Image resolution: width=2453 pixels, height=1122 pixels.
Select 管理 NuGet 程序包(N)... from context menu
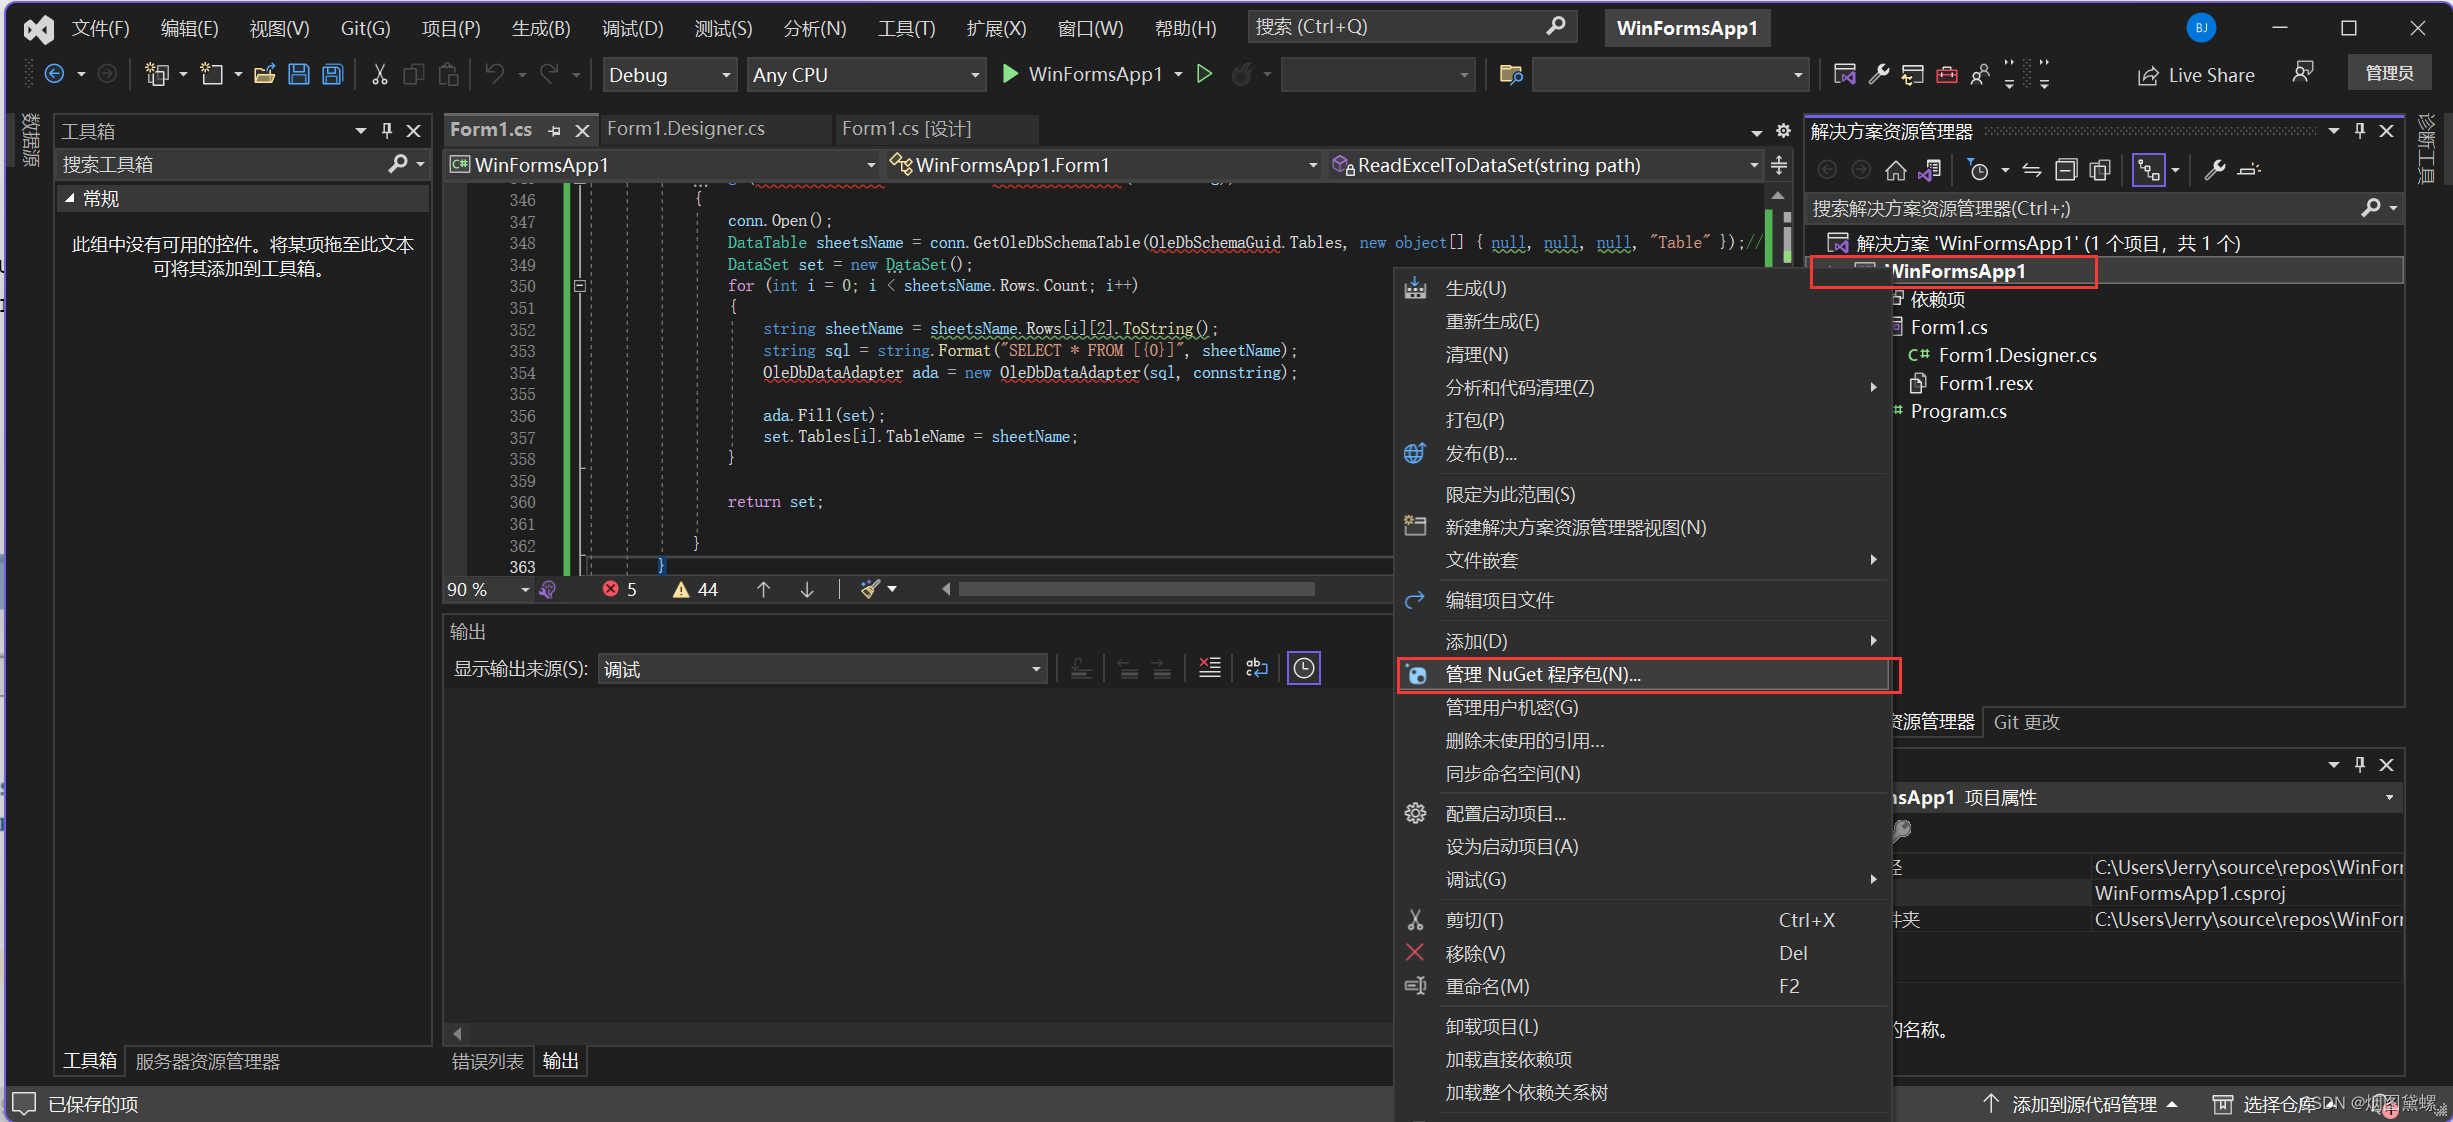click(x=1641, y=674)
